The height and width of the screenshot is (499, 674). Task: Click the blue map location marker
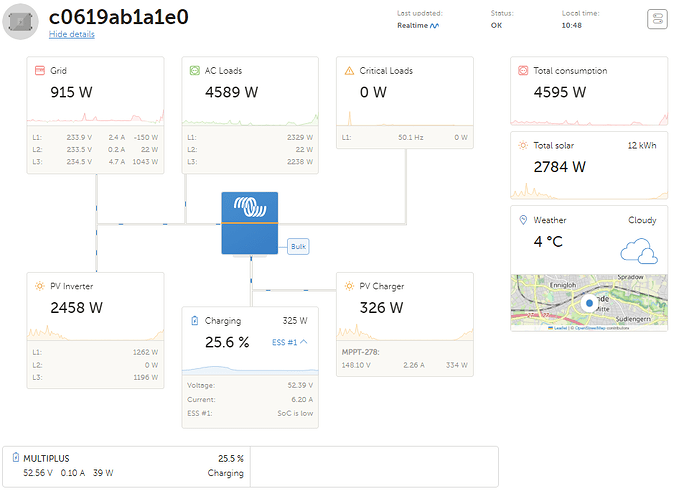click(x=589, y=303)
